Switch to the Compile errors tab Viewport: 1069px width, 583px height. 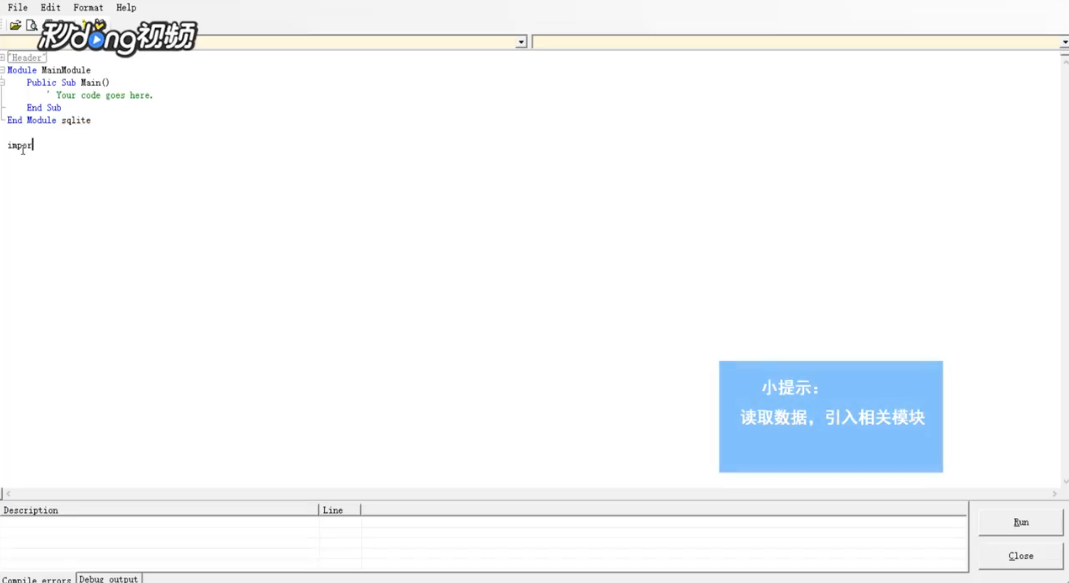[x=37, y=580]
